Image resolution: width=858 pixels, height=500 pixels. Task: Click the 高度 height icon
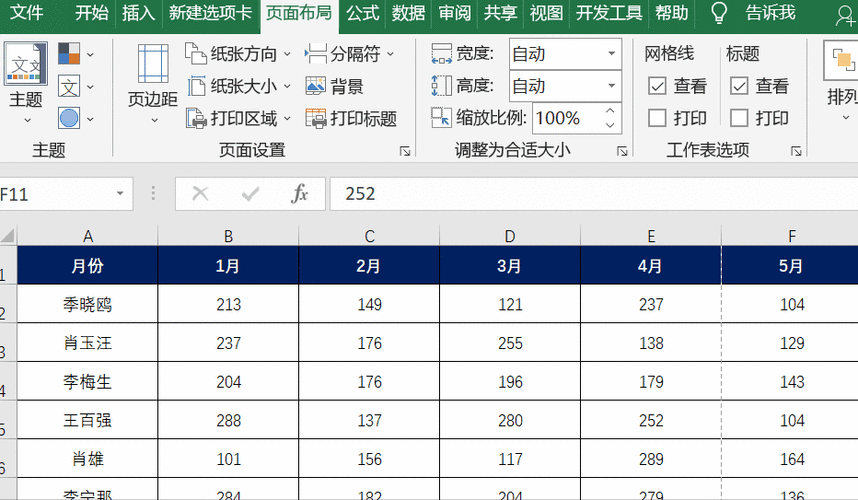441,86
